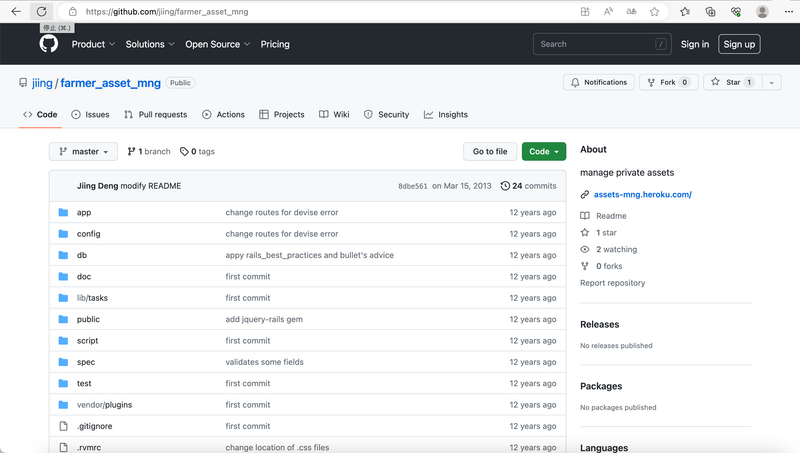This screenshot has width=800, height=453.
Task: Switch to the Code tab
Action: (x=40, y=115)
